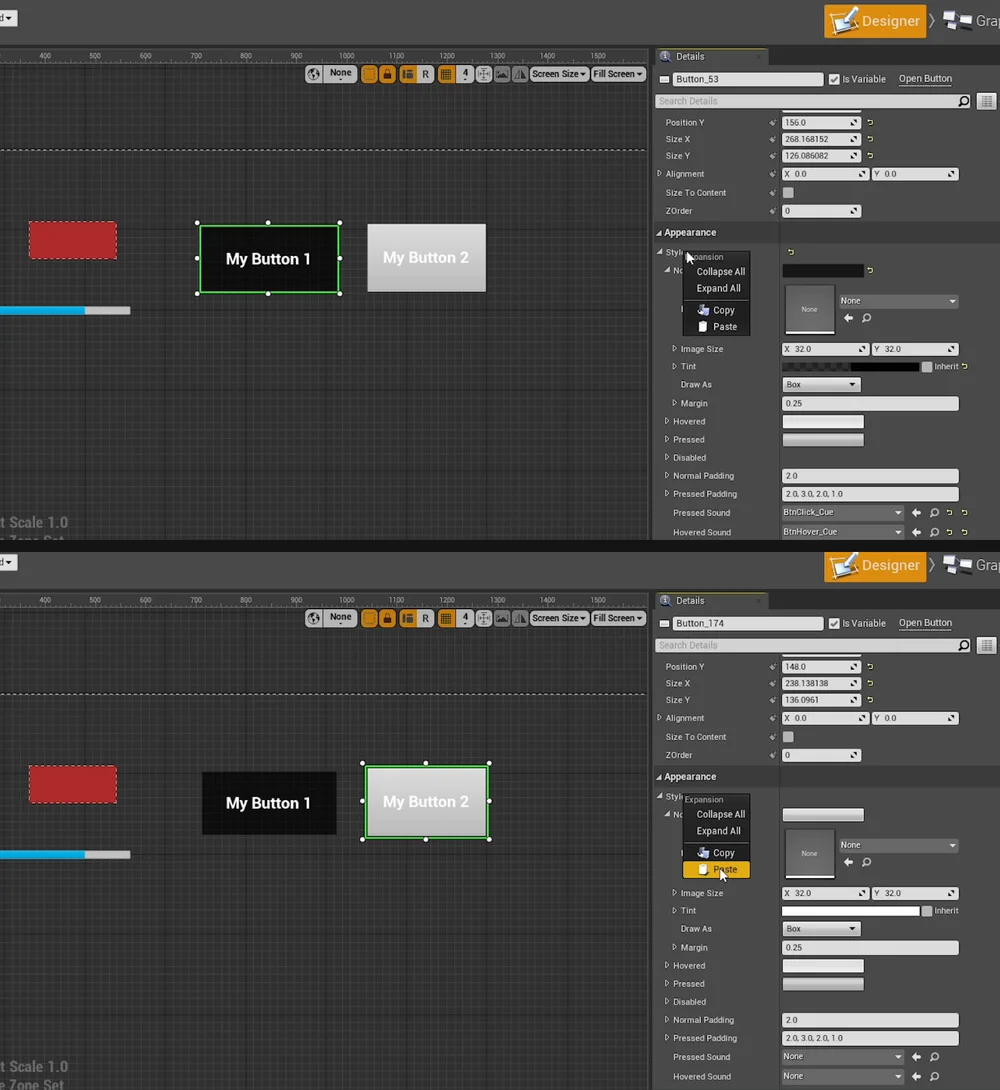Image resolution: width=1000 pixels, height=1090 pixels.
Task: Click the Open Button link in Details panel
Action: [925, 79]
